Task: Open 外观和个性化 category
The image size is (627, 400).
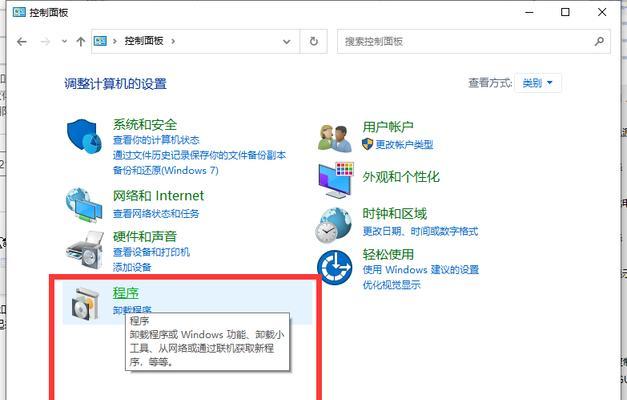Action: pyautogui.click(x=401, y=177)
